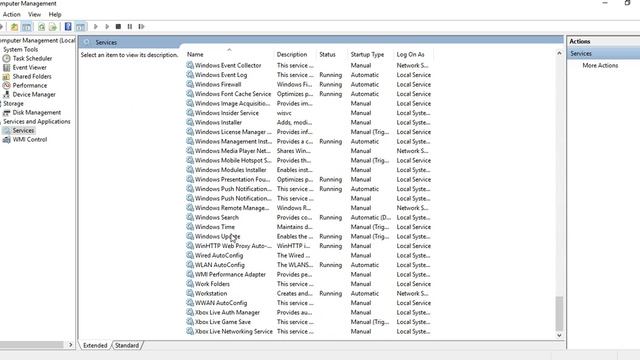
Task: Click the Refresh toolbar icon
Action: tap(41, 27)
